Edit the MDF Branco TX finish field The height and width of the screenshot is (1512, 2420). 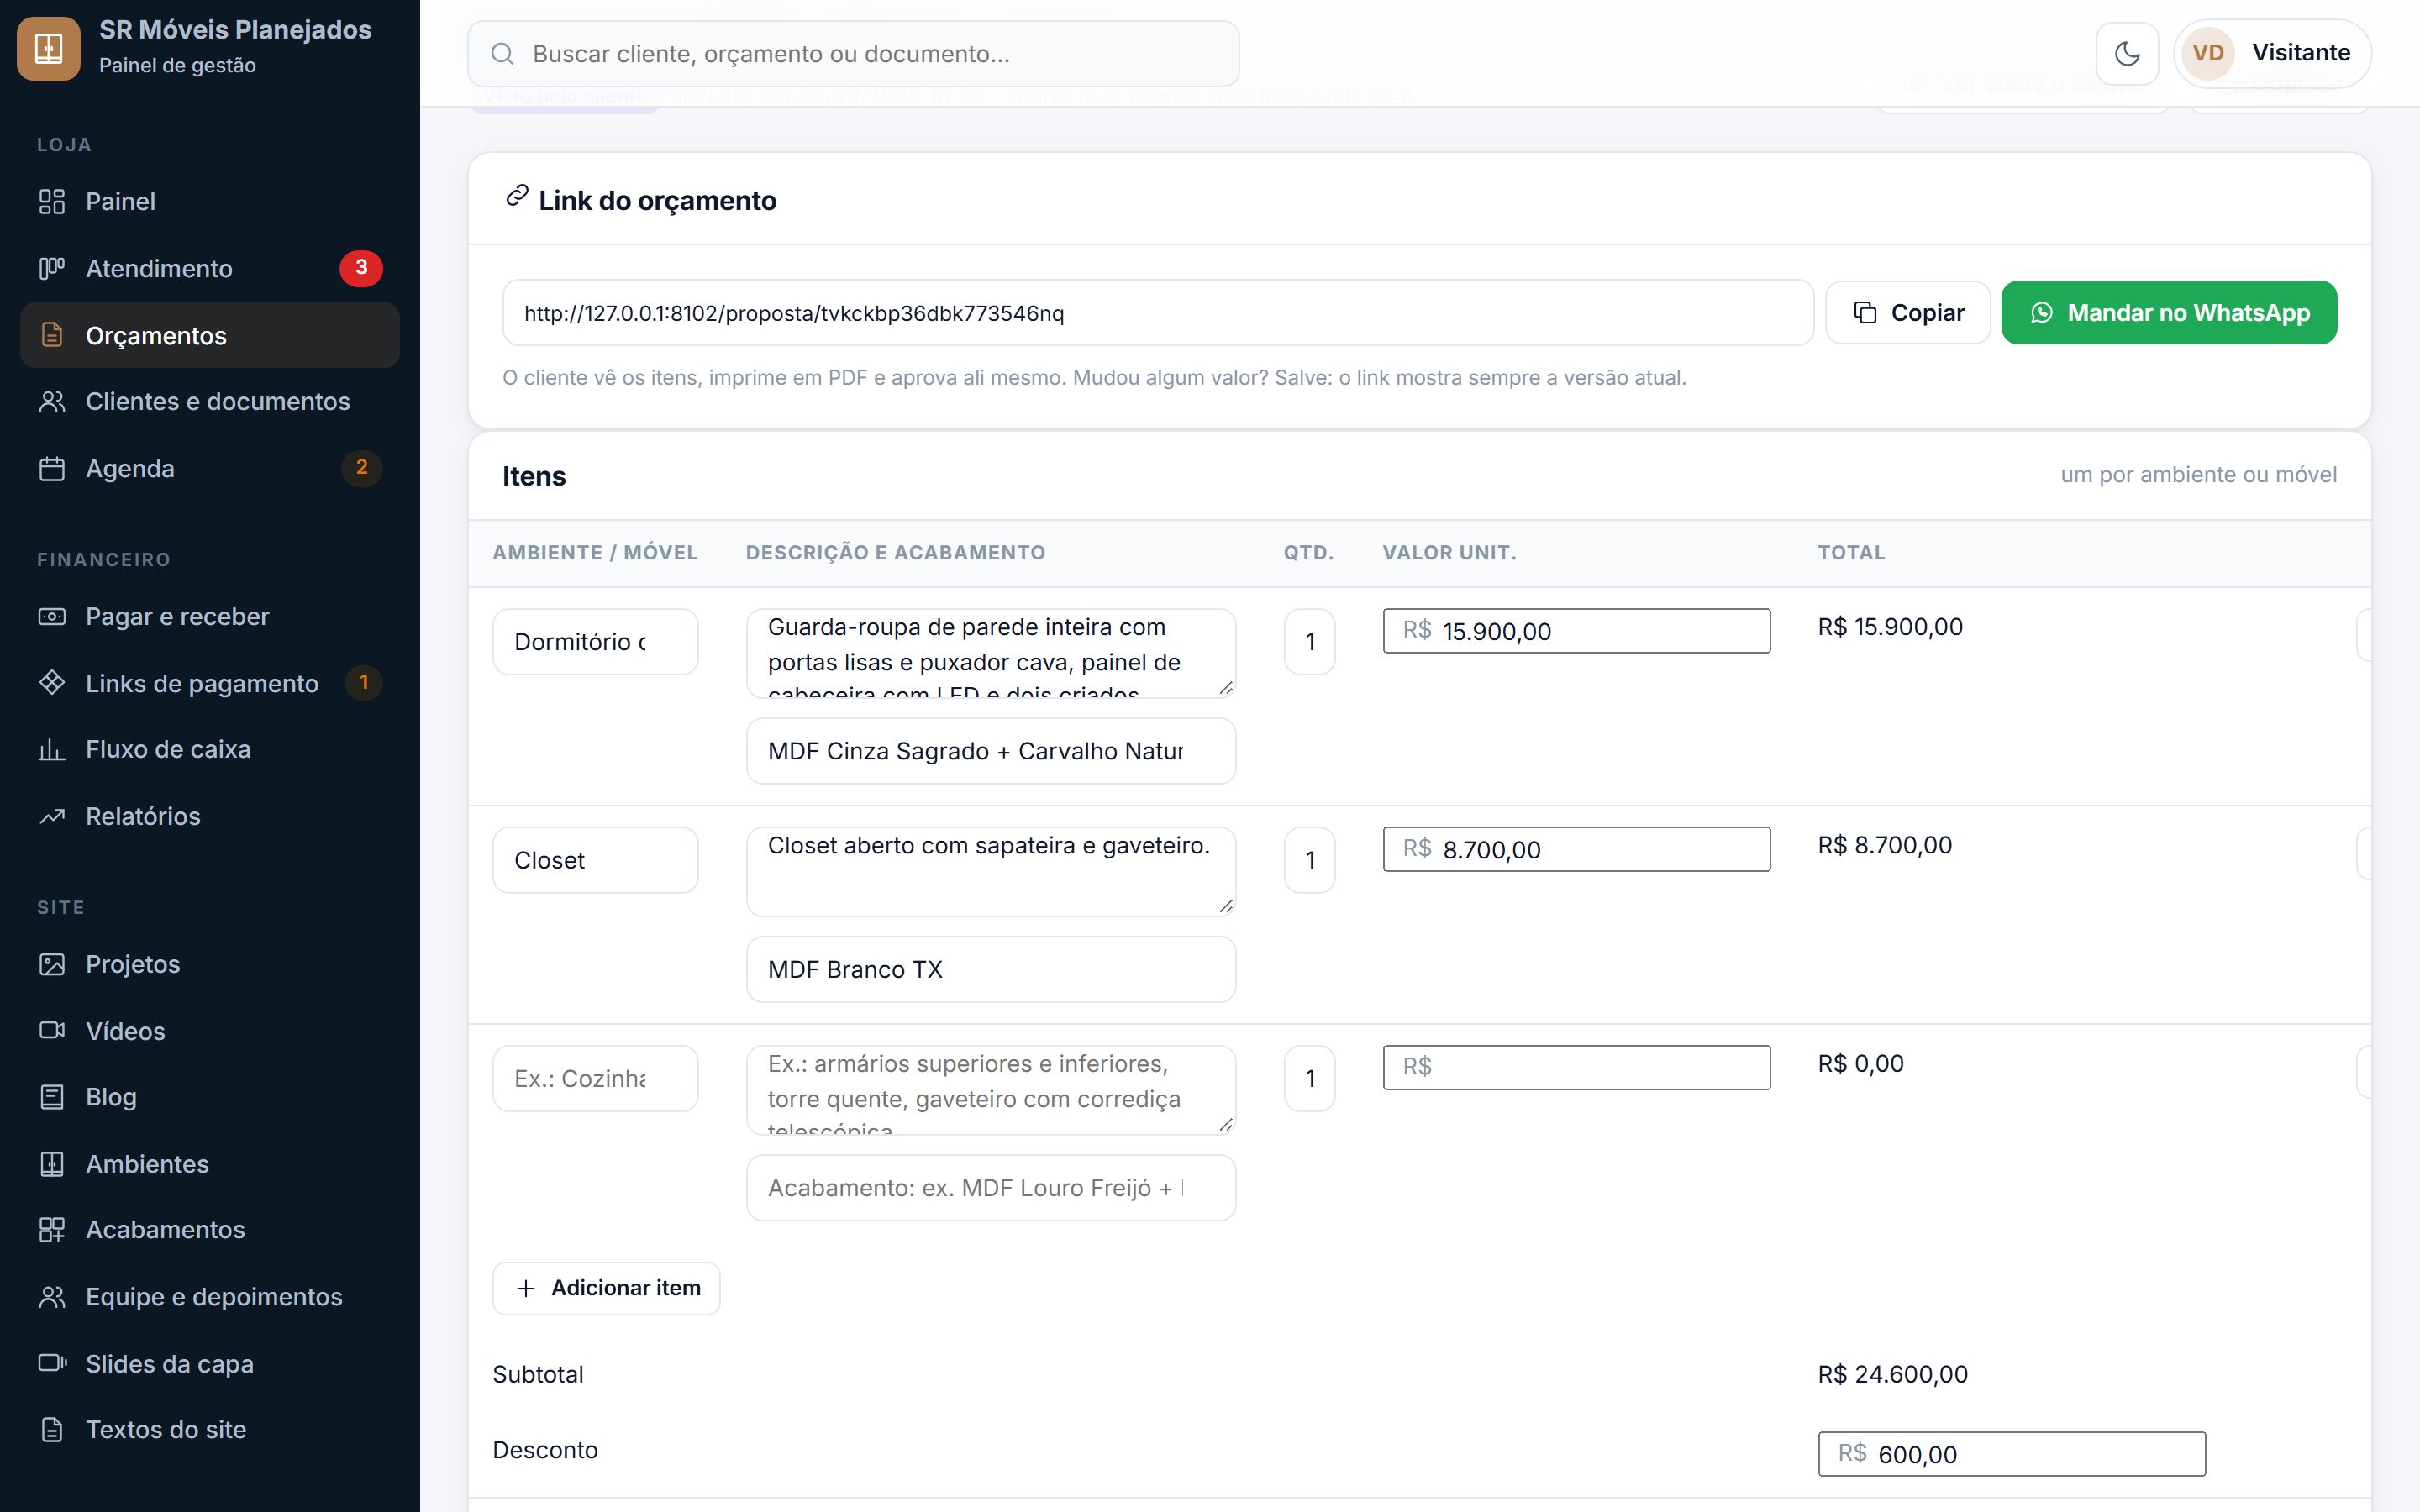(991, 969)
